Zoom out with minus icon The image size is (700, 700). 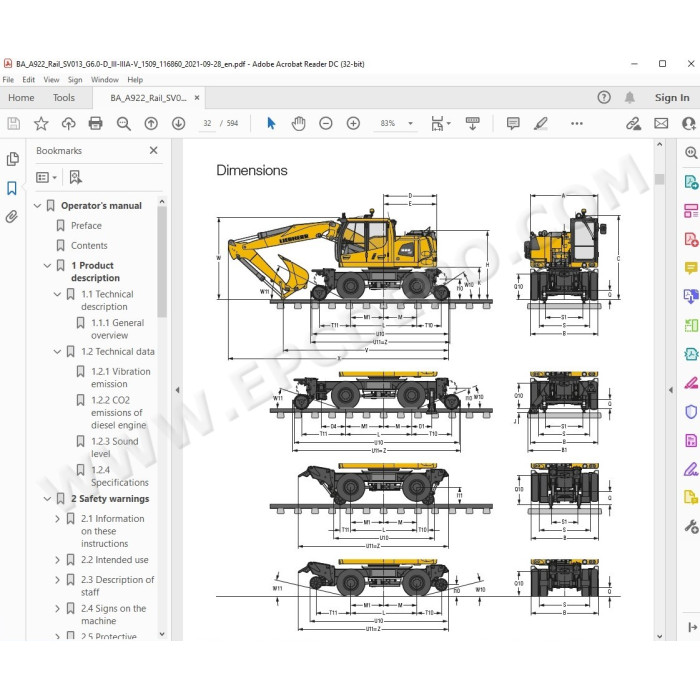click(326, 123)
